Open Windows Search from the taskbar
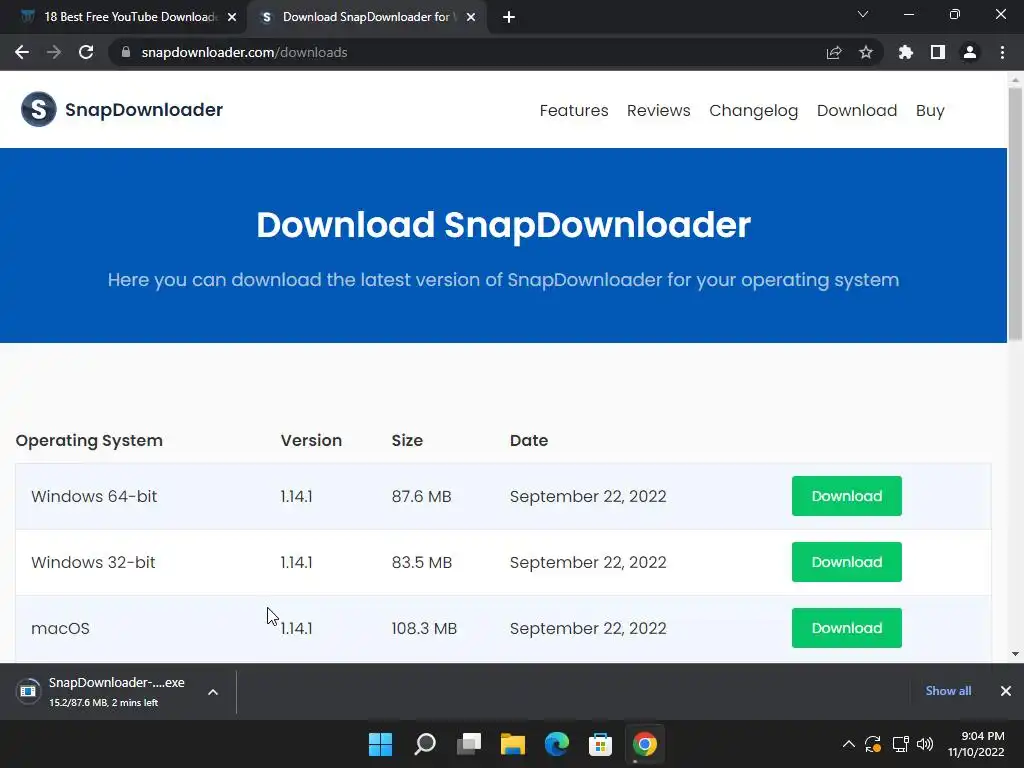 [424, 744]
